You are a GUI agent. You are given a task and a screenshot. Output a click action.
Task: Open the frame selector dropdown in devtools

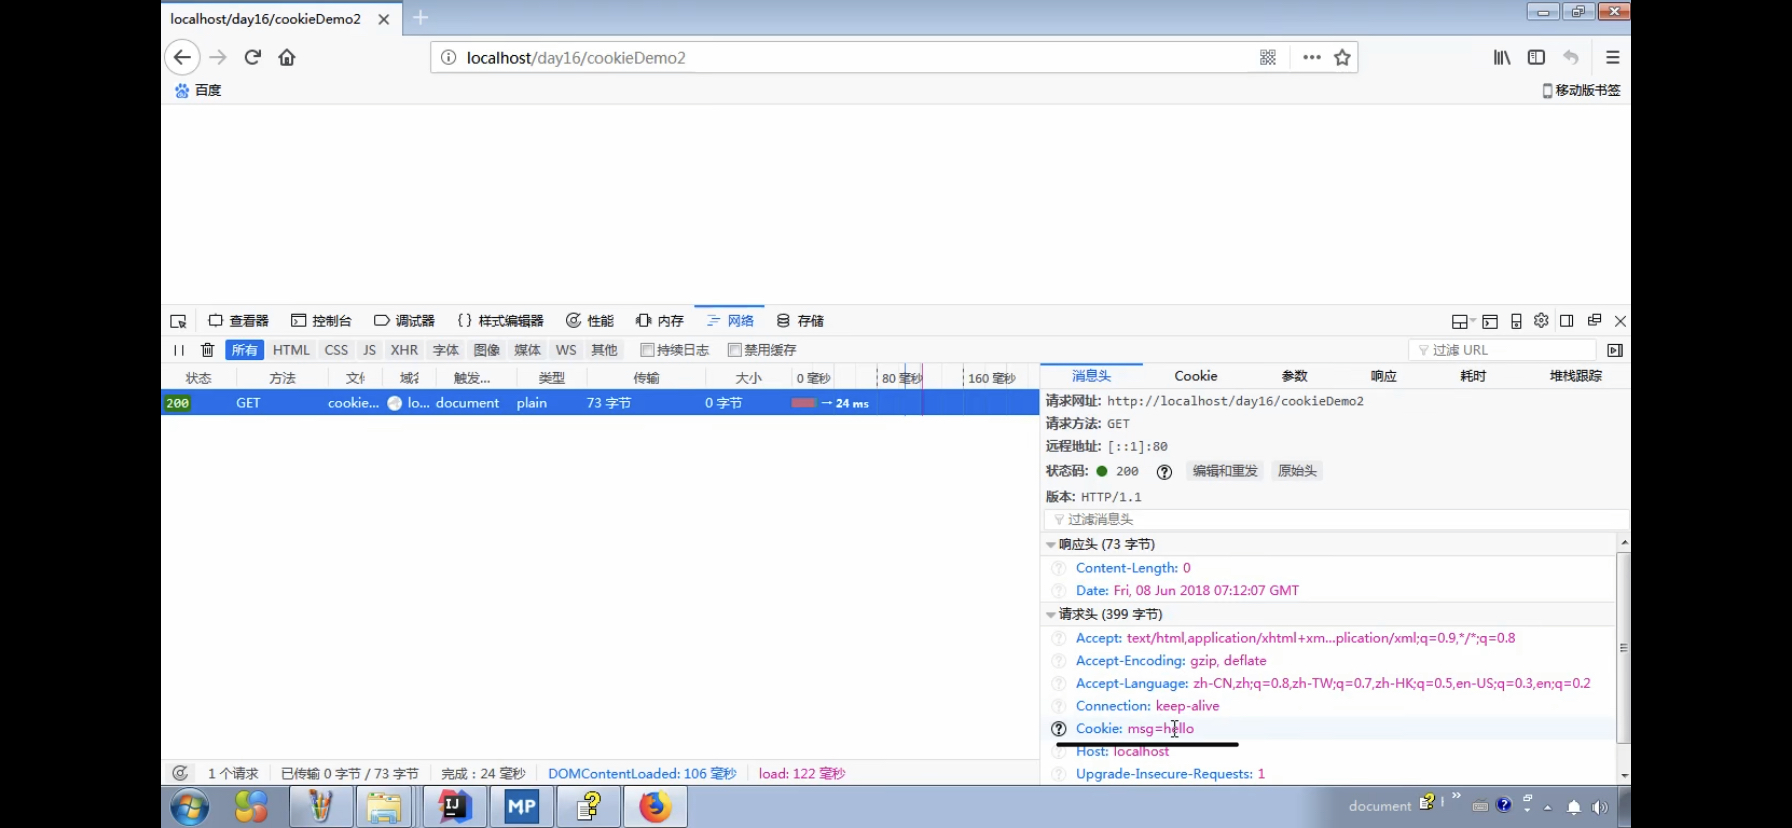pyautogui.click(x=1463, y=321)
